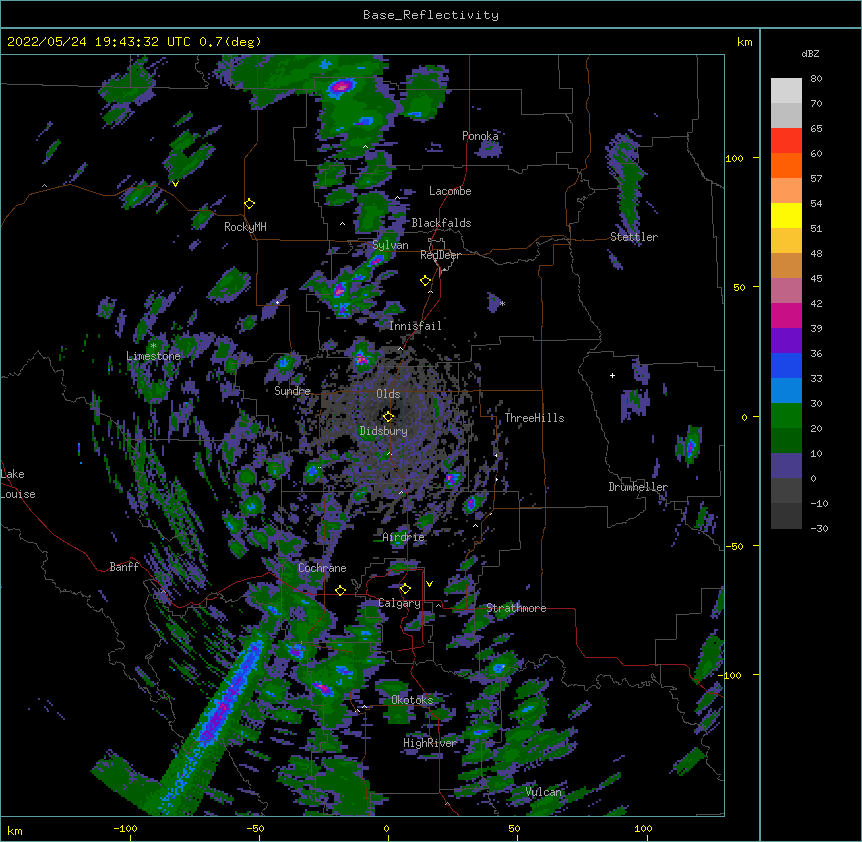862x842 pixels.
Task: Click the 45 dBZ legend value
Action: [x=816, y=279]
